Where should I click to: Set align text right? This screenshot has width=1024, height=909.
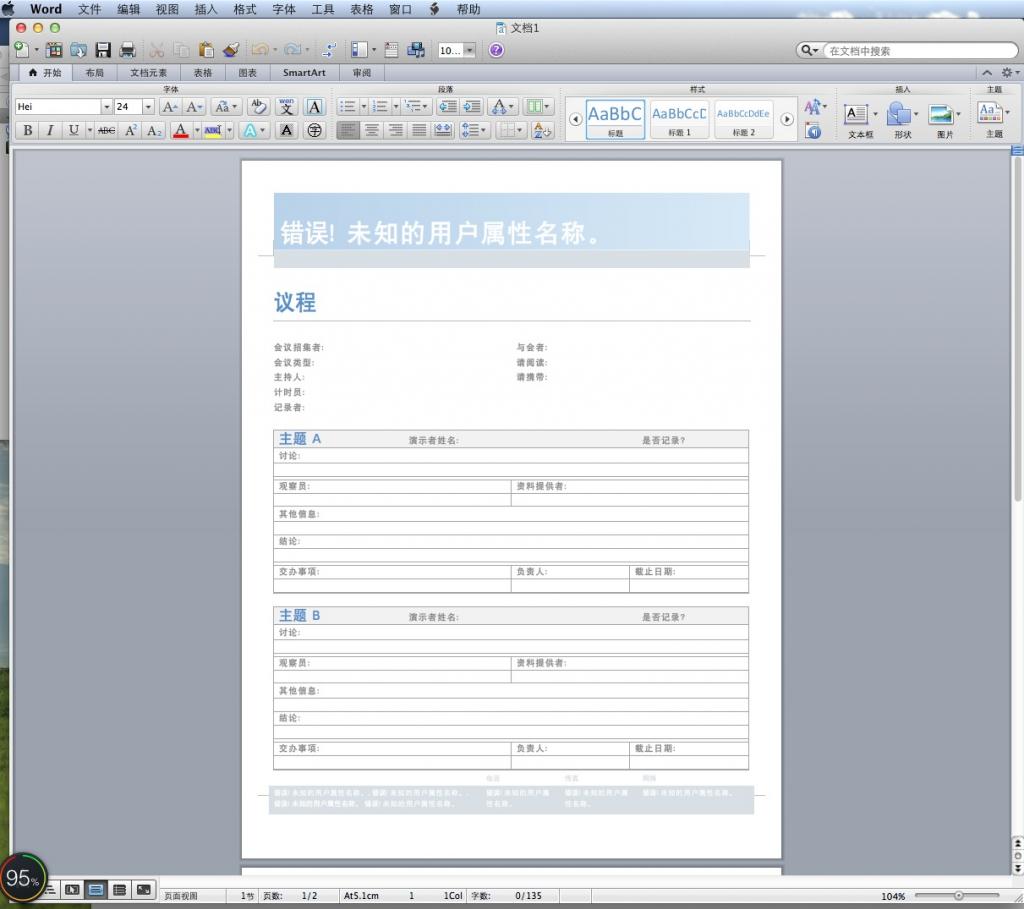click(x=396, y=131)
